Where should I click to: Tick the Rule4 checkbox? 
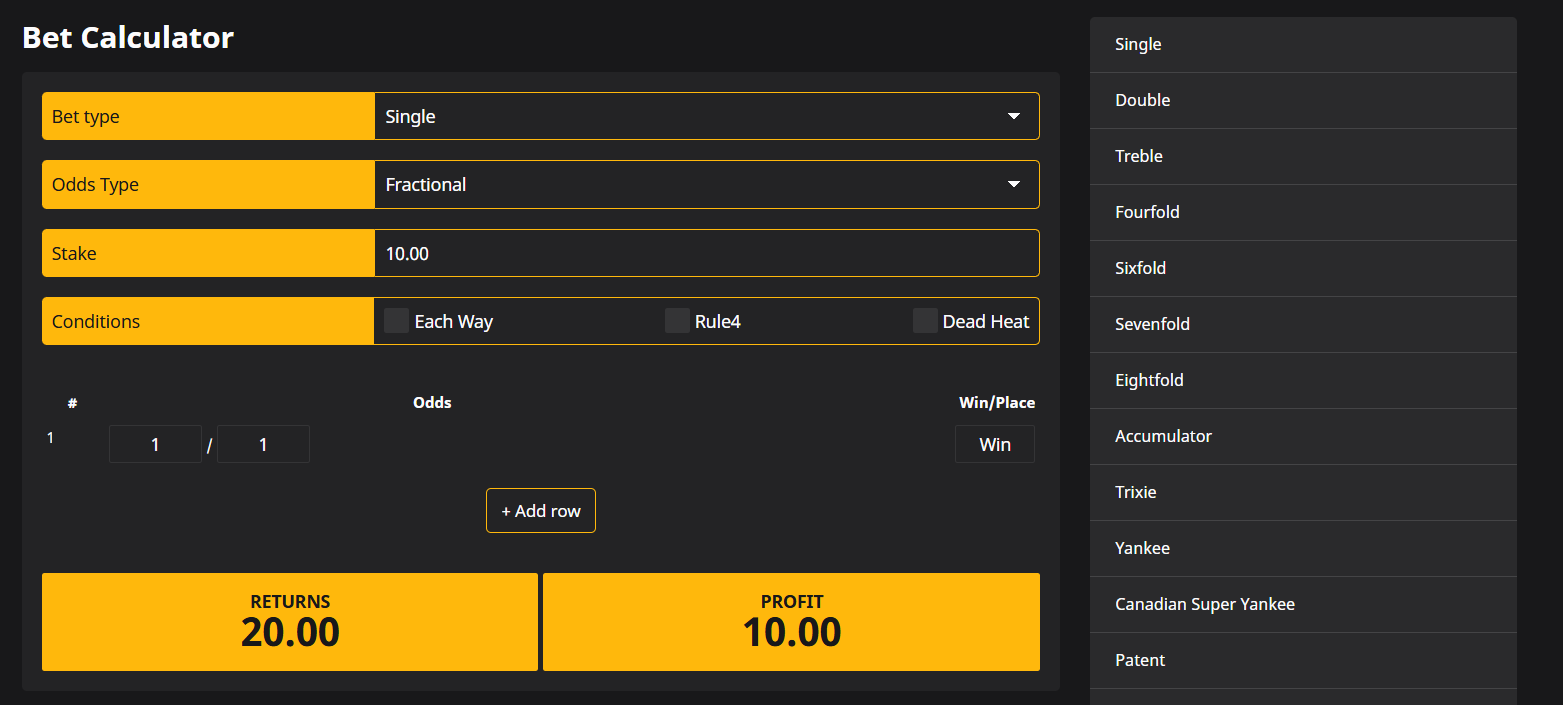(678, 321)
